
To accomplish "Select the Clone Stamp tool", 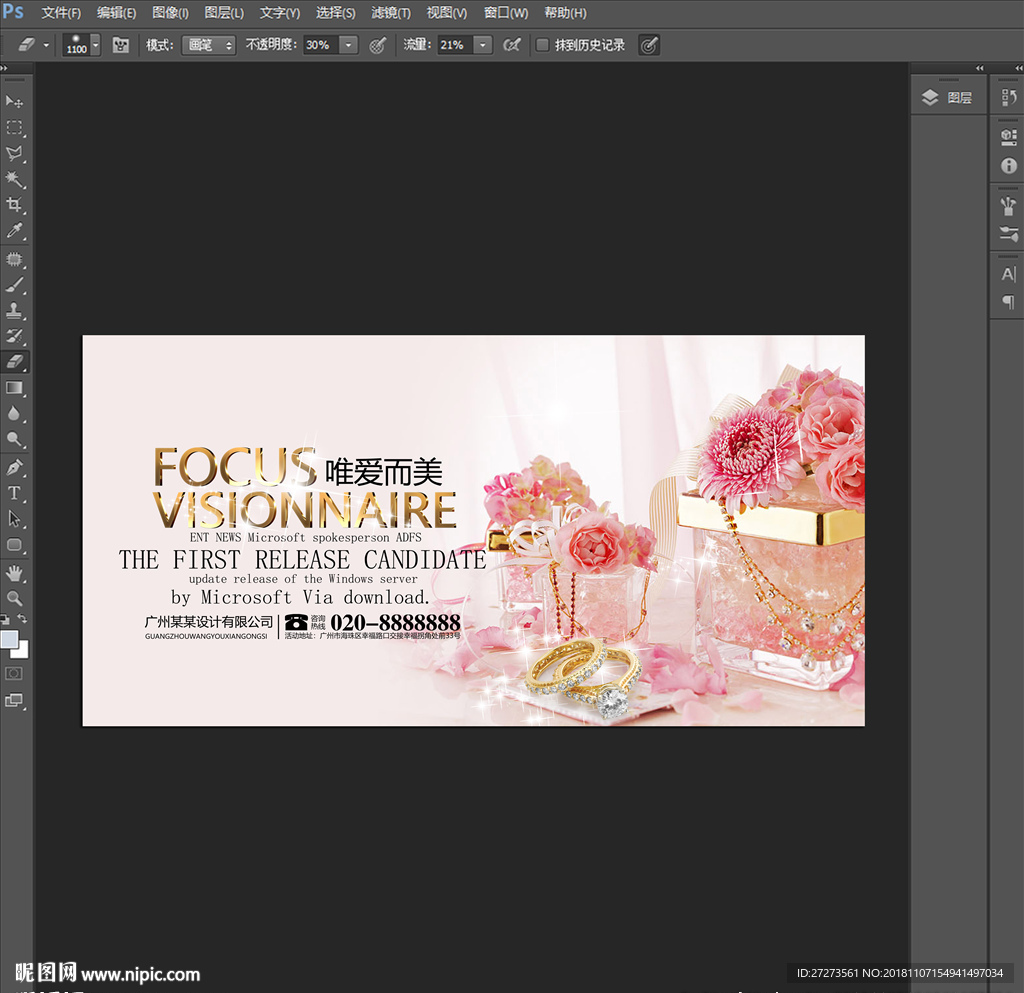I will [15, 310].
